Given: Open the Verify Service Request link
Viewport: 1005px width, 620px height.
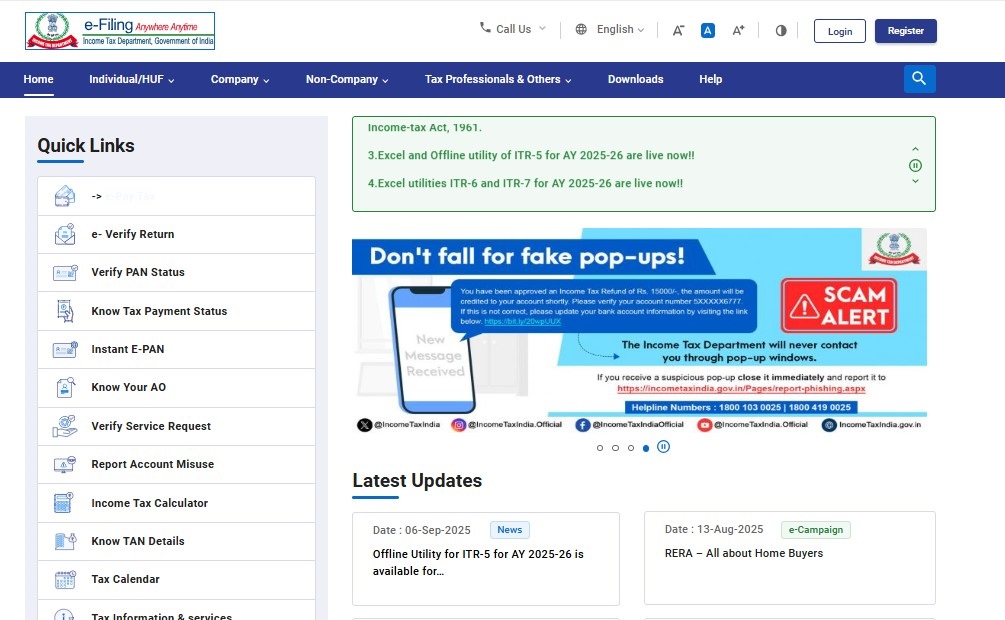Looking at the screenshot, I should (x=151, y=426).
